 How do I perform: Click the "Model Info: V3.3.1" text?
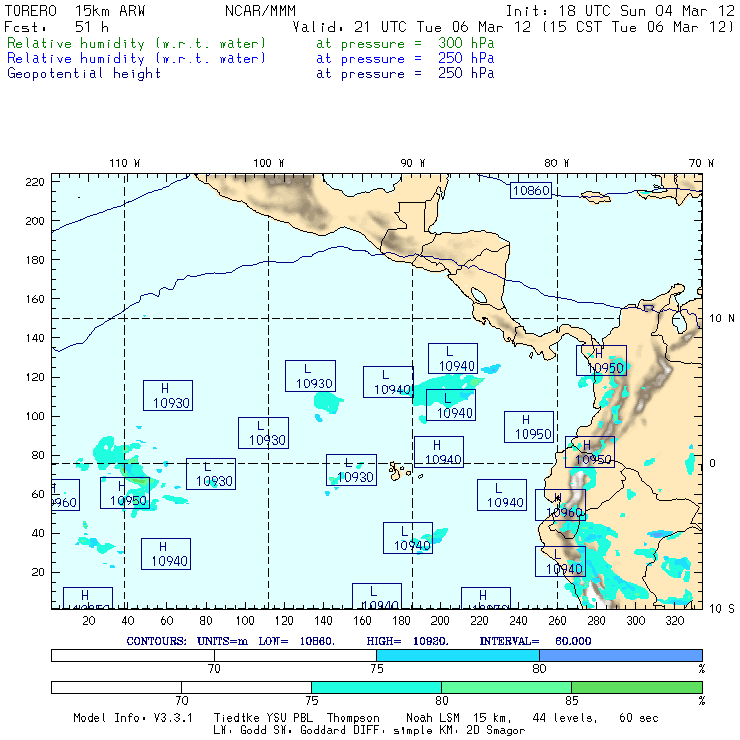point(133,718)
